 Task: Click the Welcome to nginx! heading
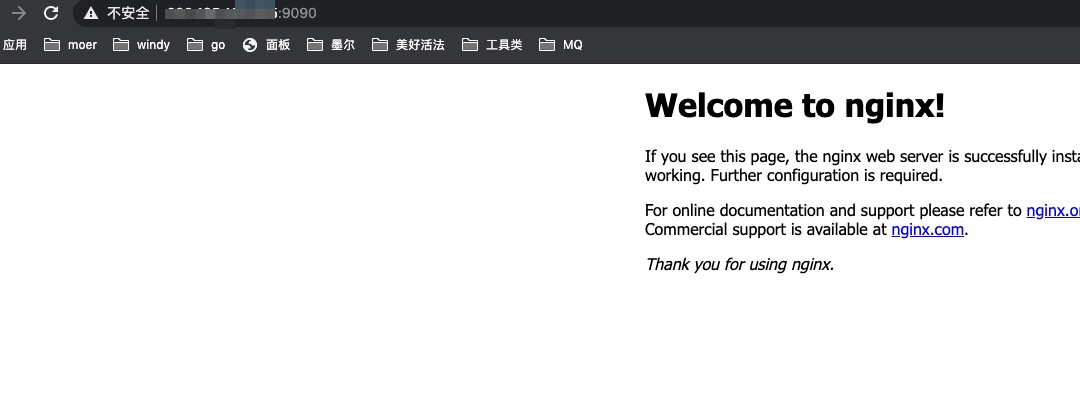pyautogui.click(x=795, y=105)
